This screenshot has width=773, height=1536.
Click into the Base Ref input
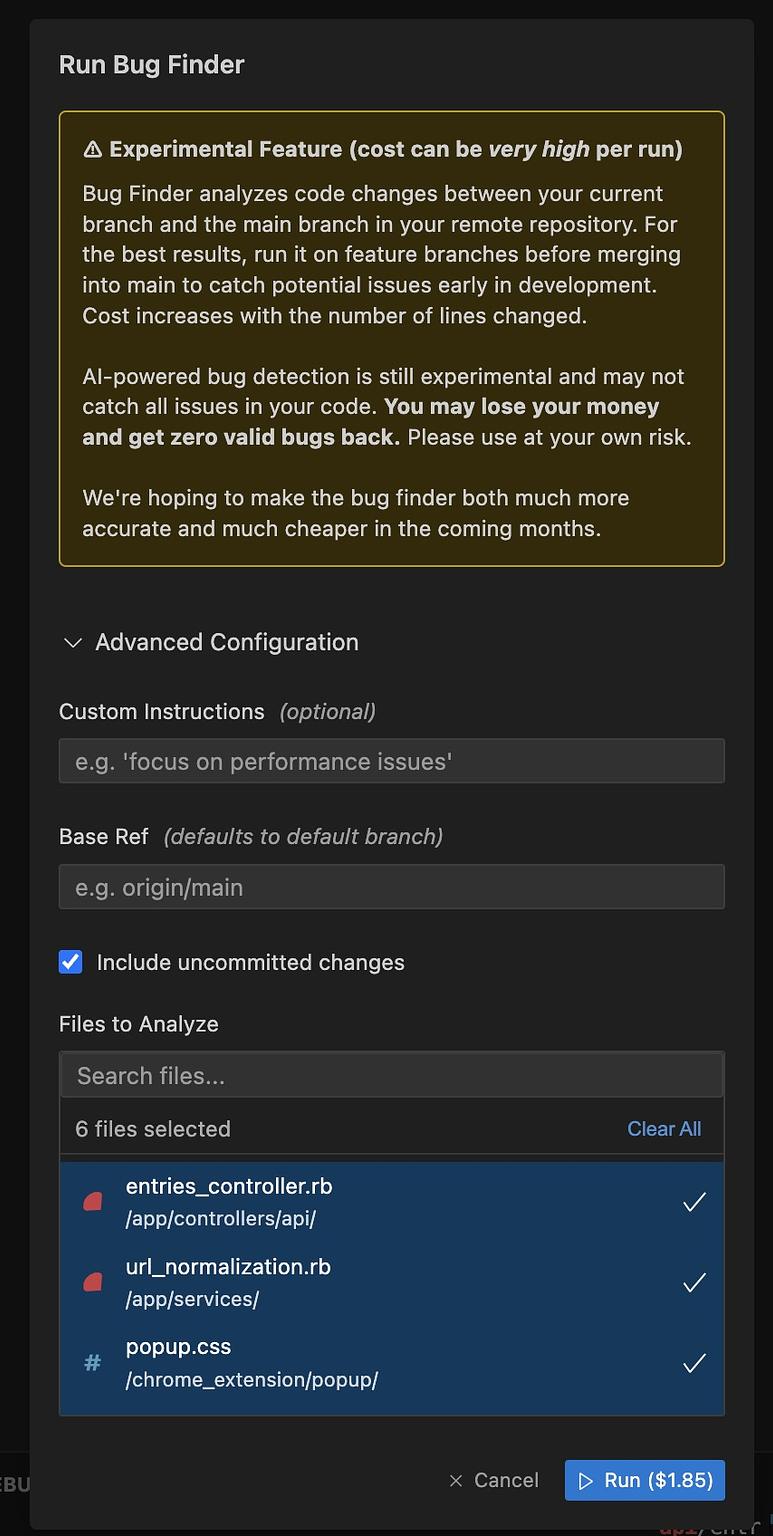(x=391, y=887)
